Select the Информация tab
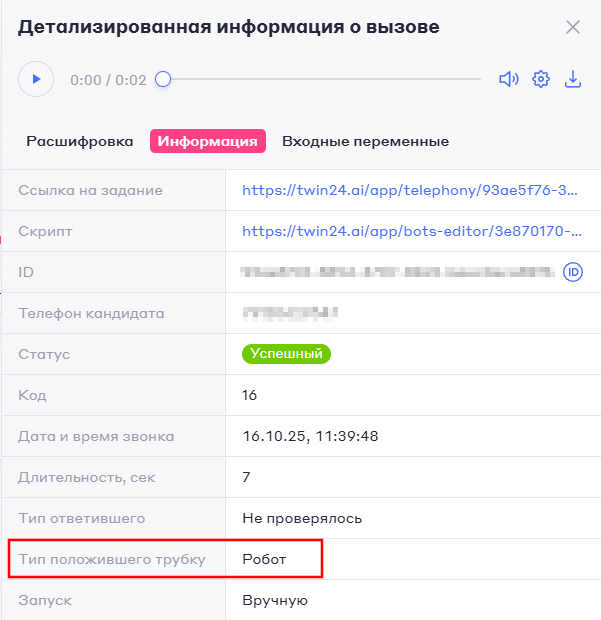 (208, 142)
